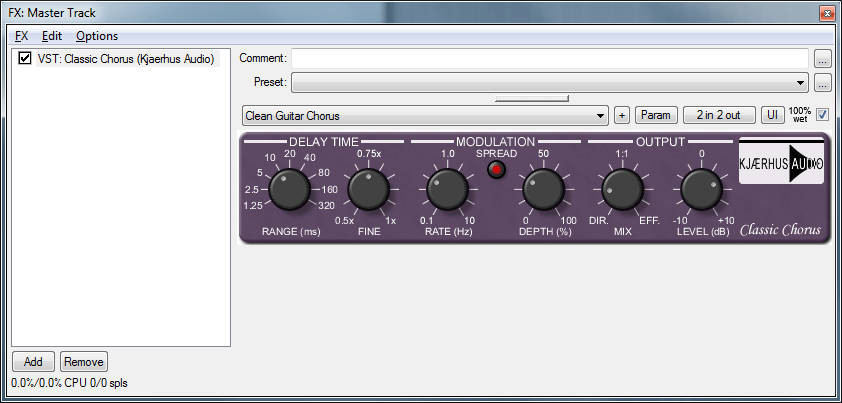Click the RANGE (ms) delay time knob

pyautogui.click(x=289, y=189)
